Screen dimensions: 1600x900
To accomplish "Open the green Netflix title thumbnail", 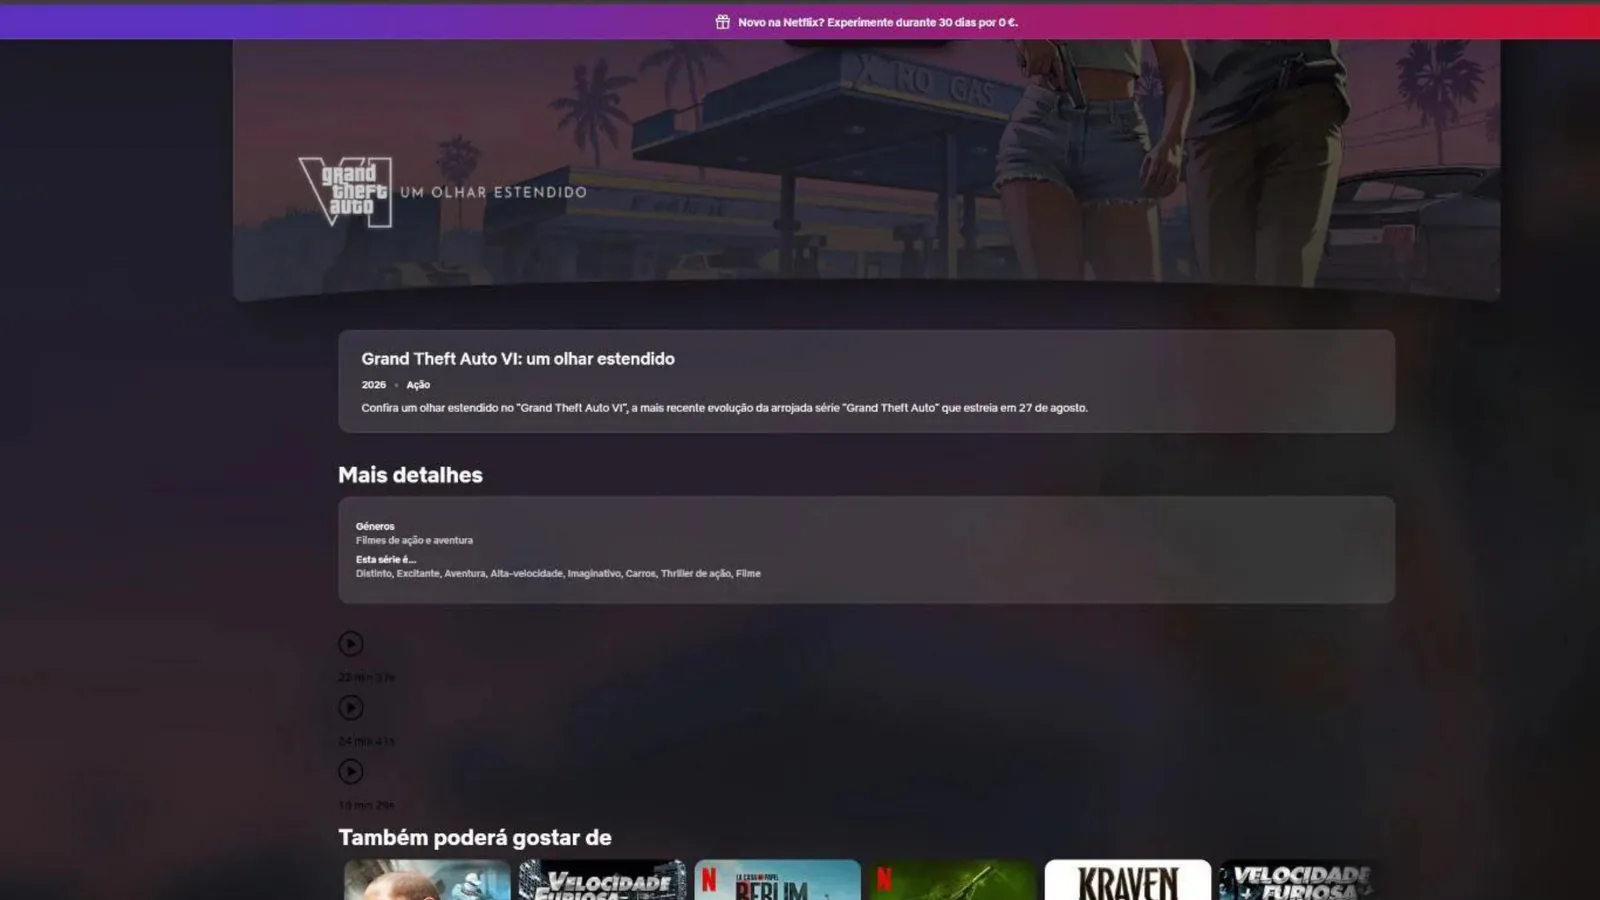I will [952, 880].
